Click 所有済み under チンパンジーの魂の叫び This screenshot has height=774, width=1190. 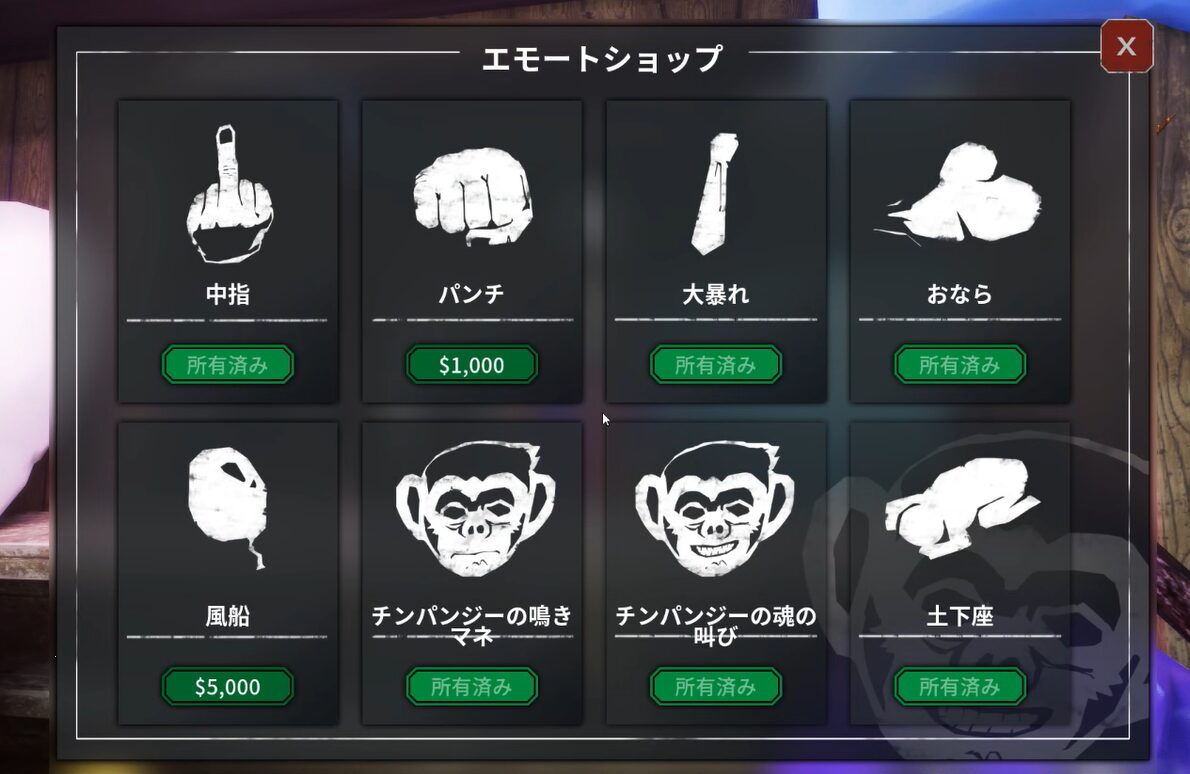coord(716,687)
